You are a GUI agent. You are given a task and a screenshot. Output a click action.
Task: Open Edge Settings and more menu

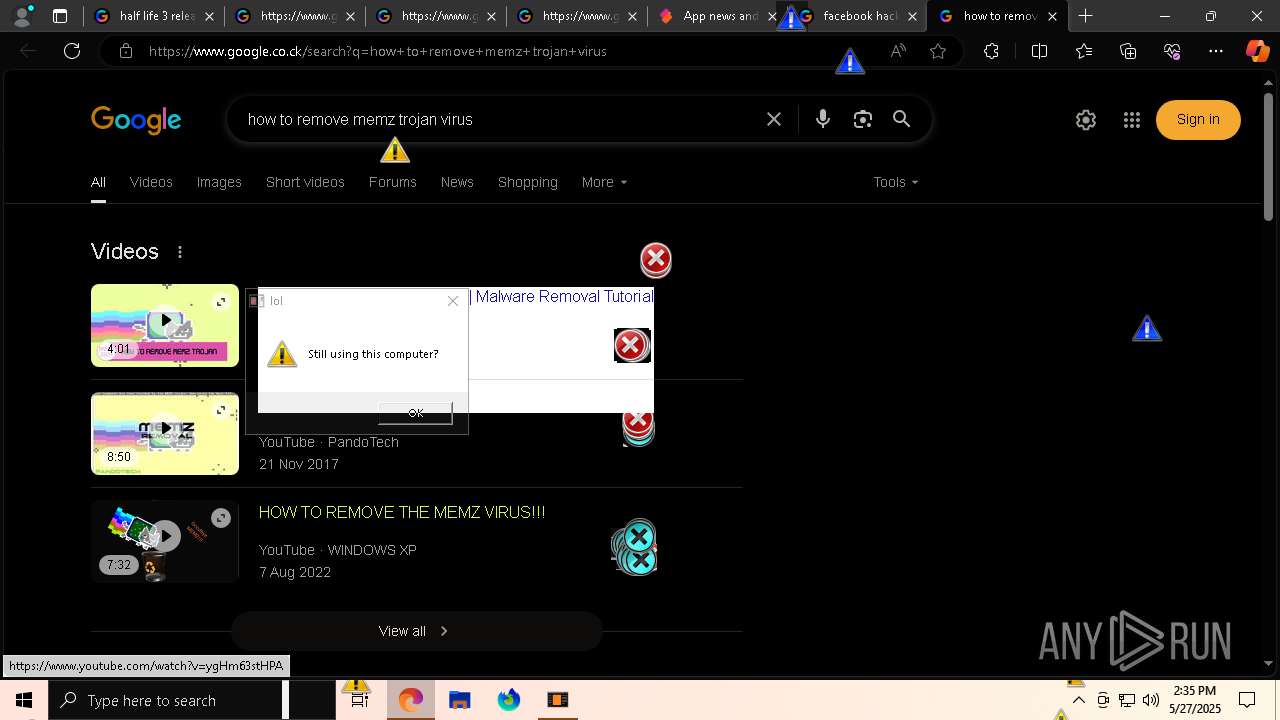(1216, 51)
